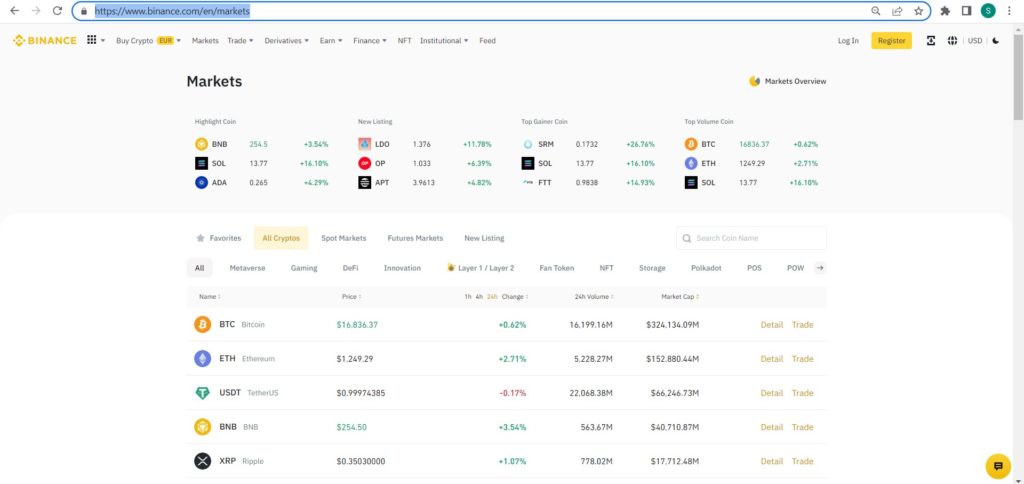Switch to the Spot Markets tab

tap(344, 238)
